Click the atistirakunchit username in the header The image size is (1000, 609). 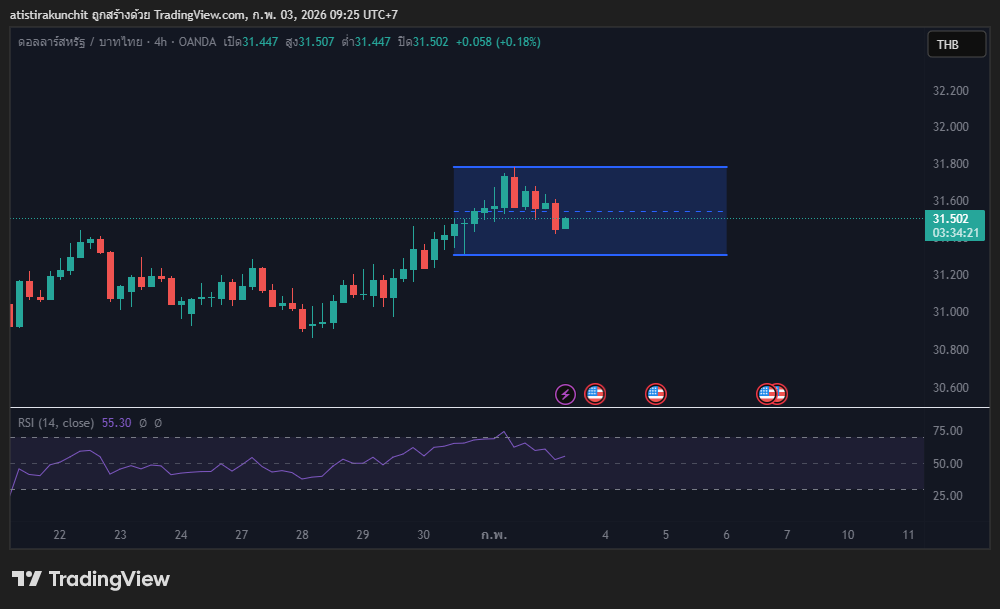[x=50, y=15]
